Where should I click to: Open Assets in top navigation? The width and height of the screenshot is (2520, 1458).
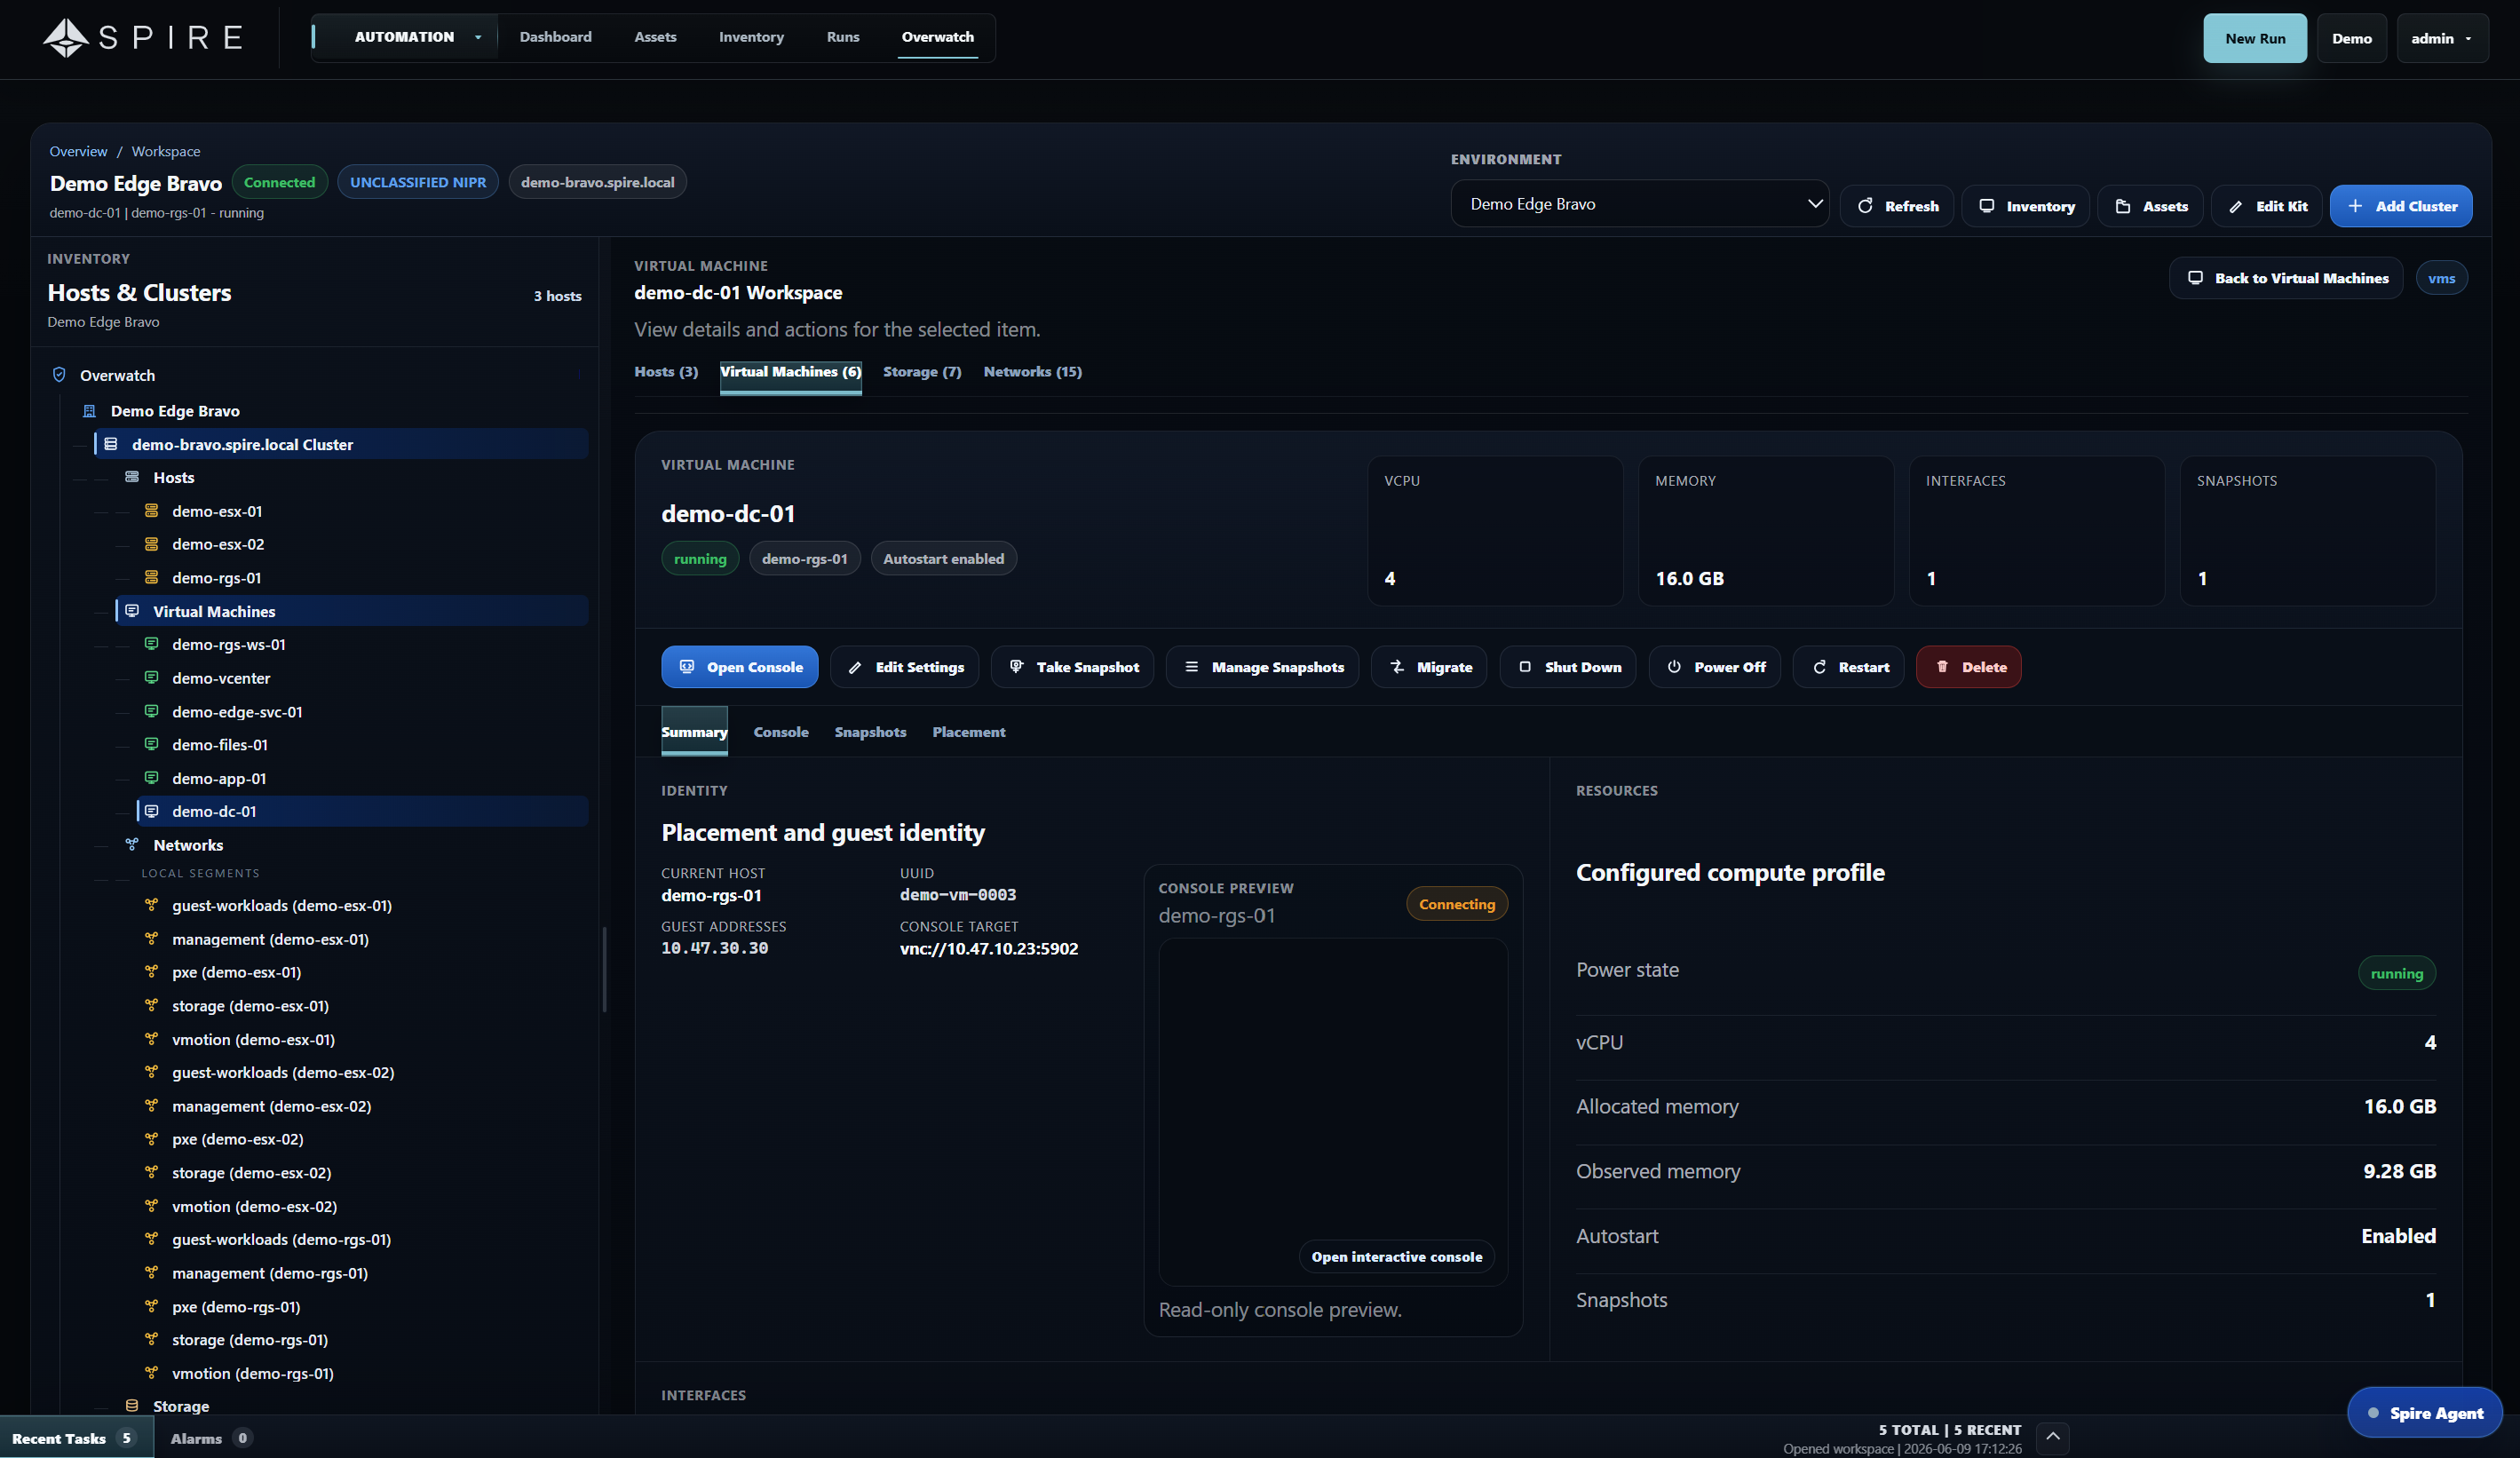click(x=655, y=37)
